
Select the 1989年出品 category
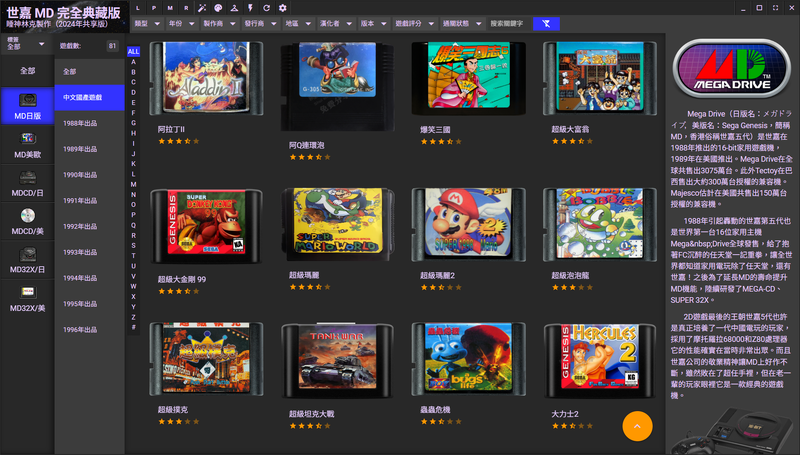90,149
